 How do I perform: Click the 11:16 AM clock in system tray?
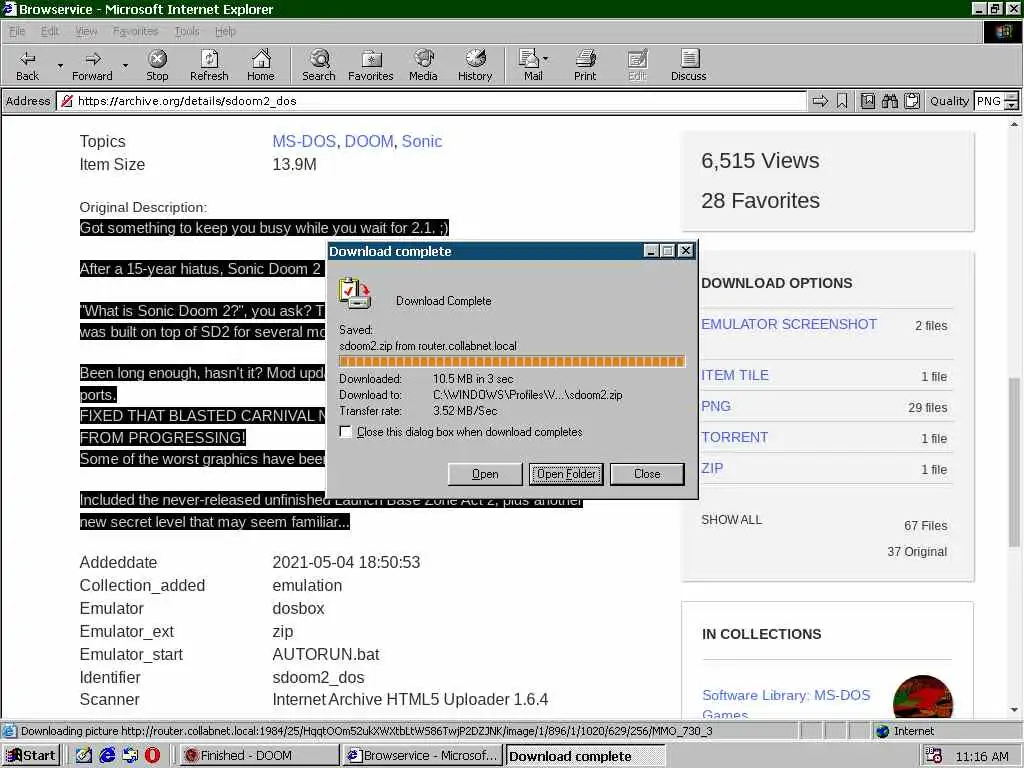[982, 756]
